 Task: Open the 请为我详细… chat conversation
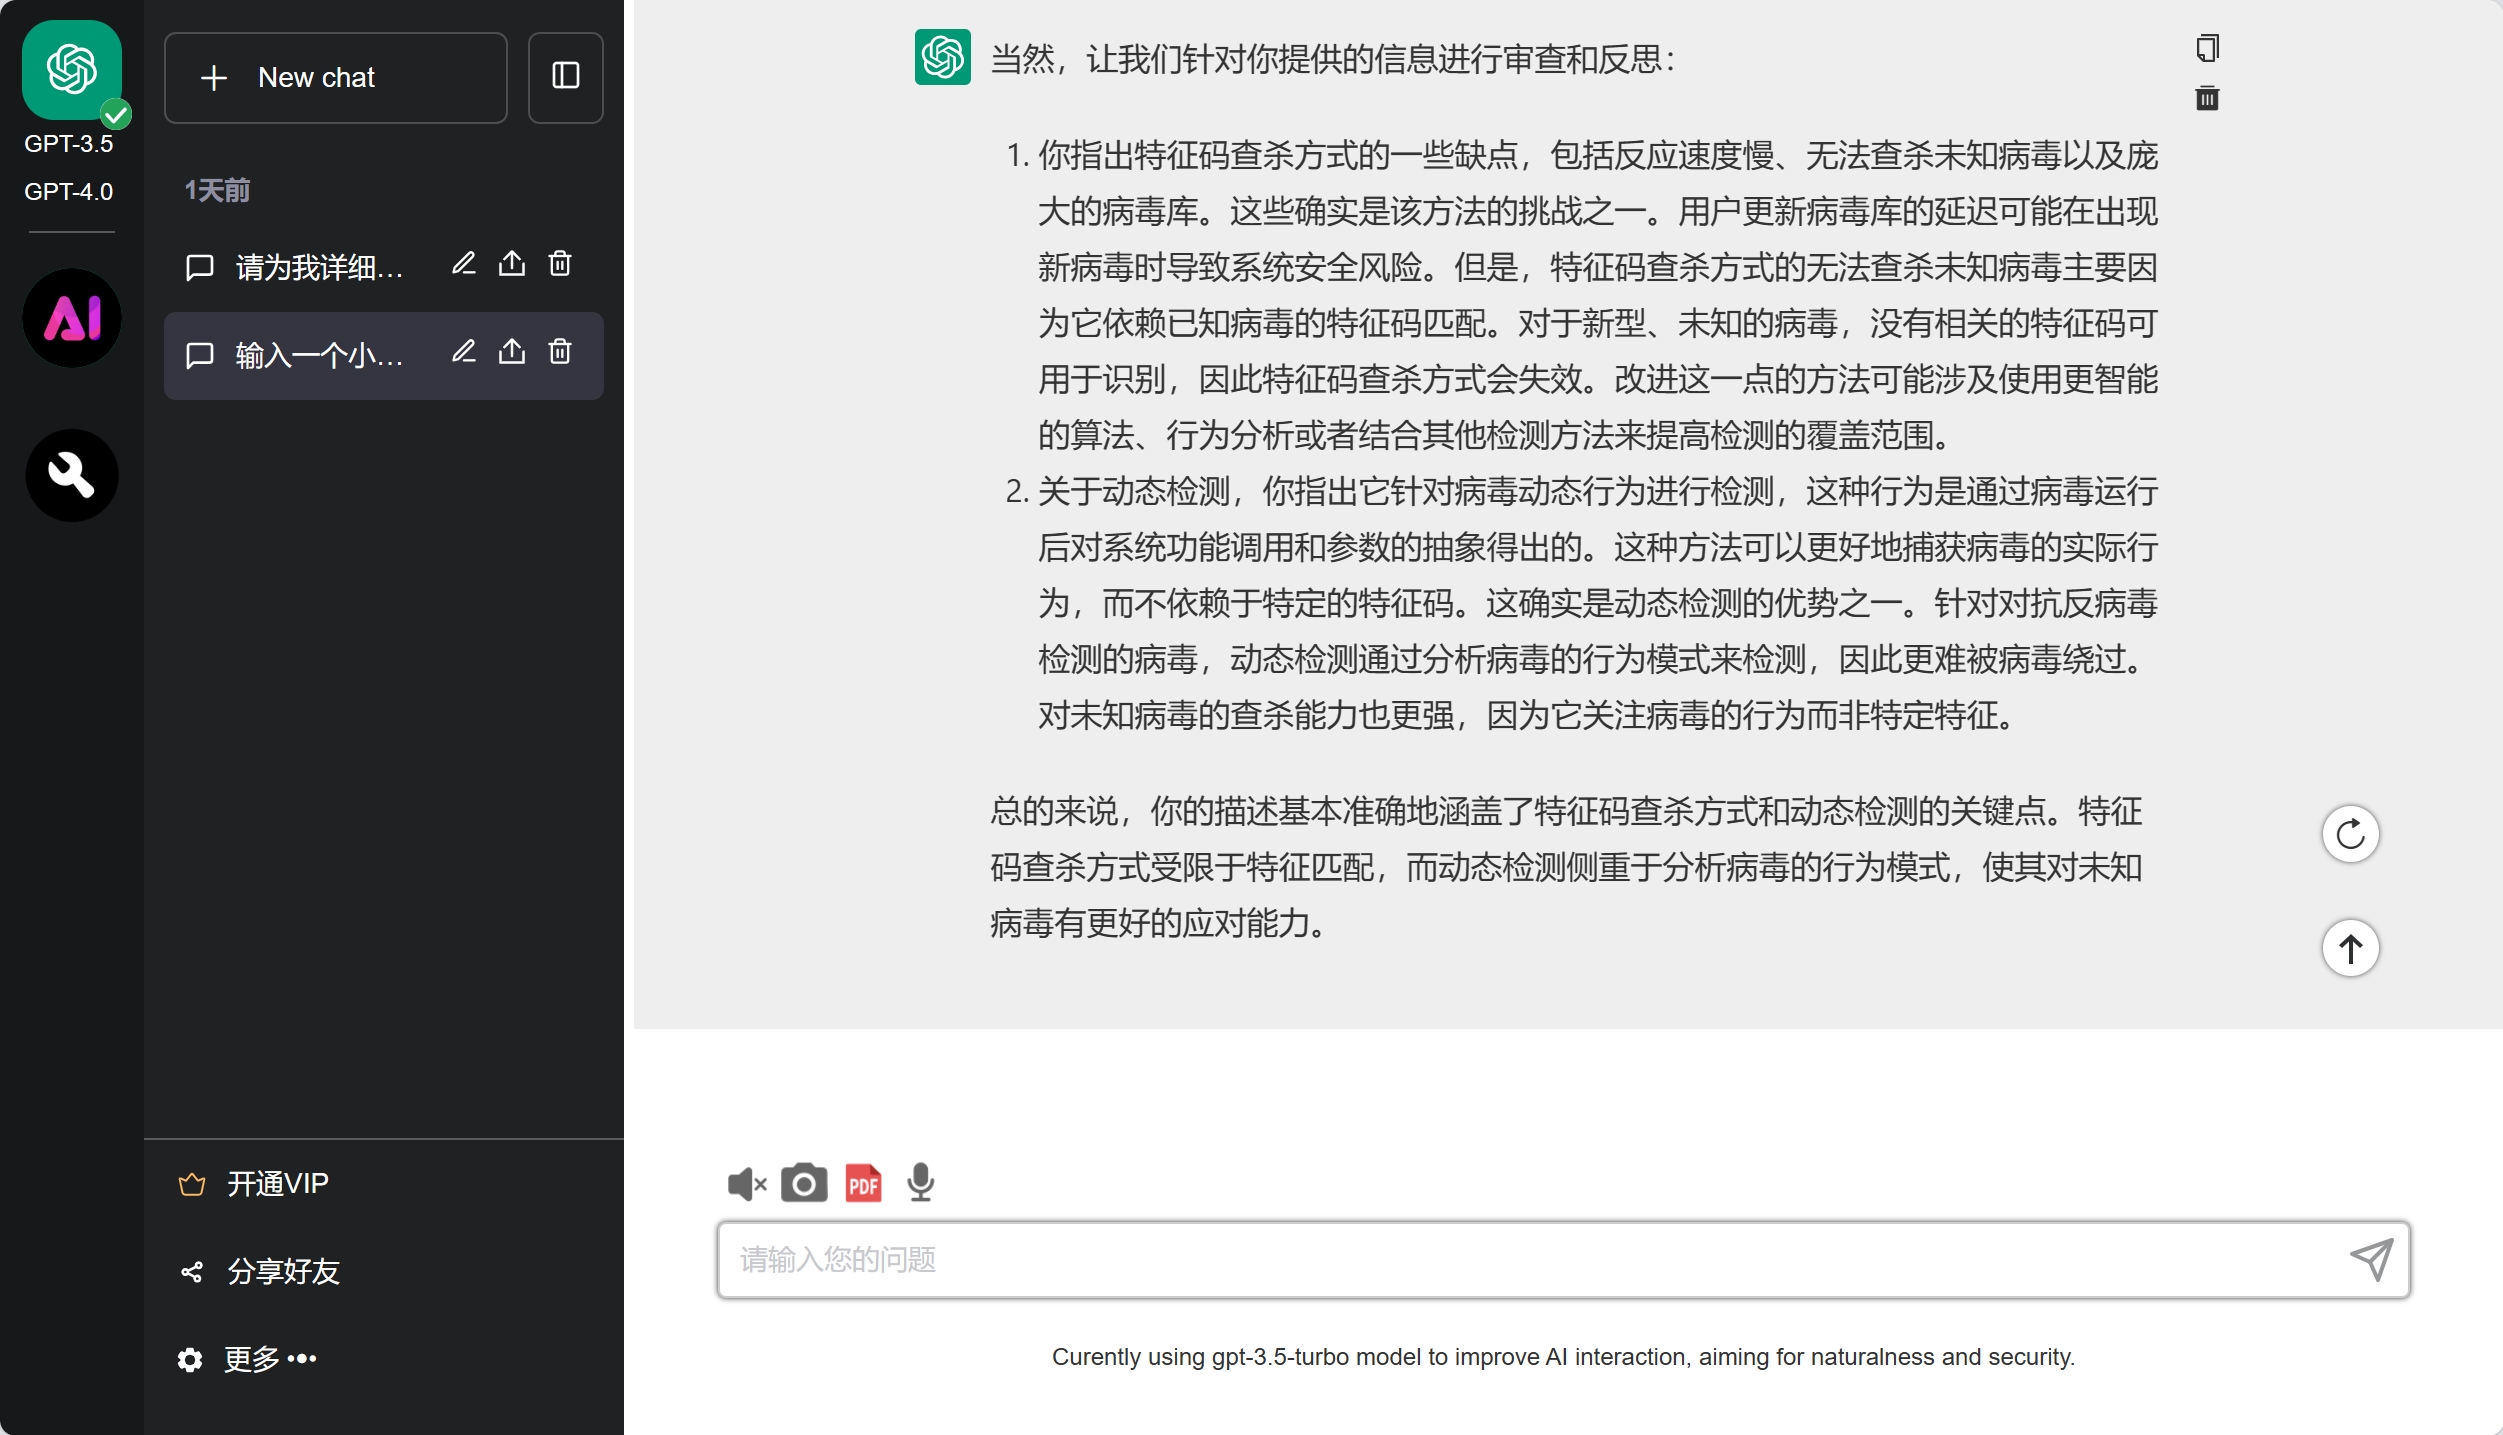318,267
